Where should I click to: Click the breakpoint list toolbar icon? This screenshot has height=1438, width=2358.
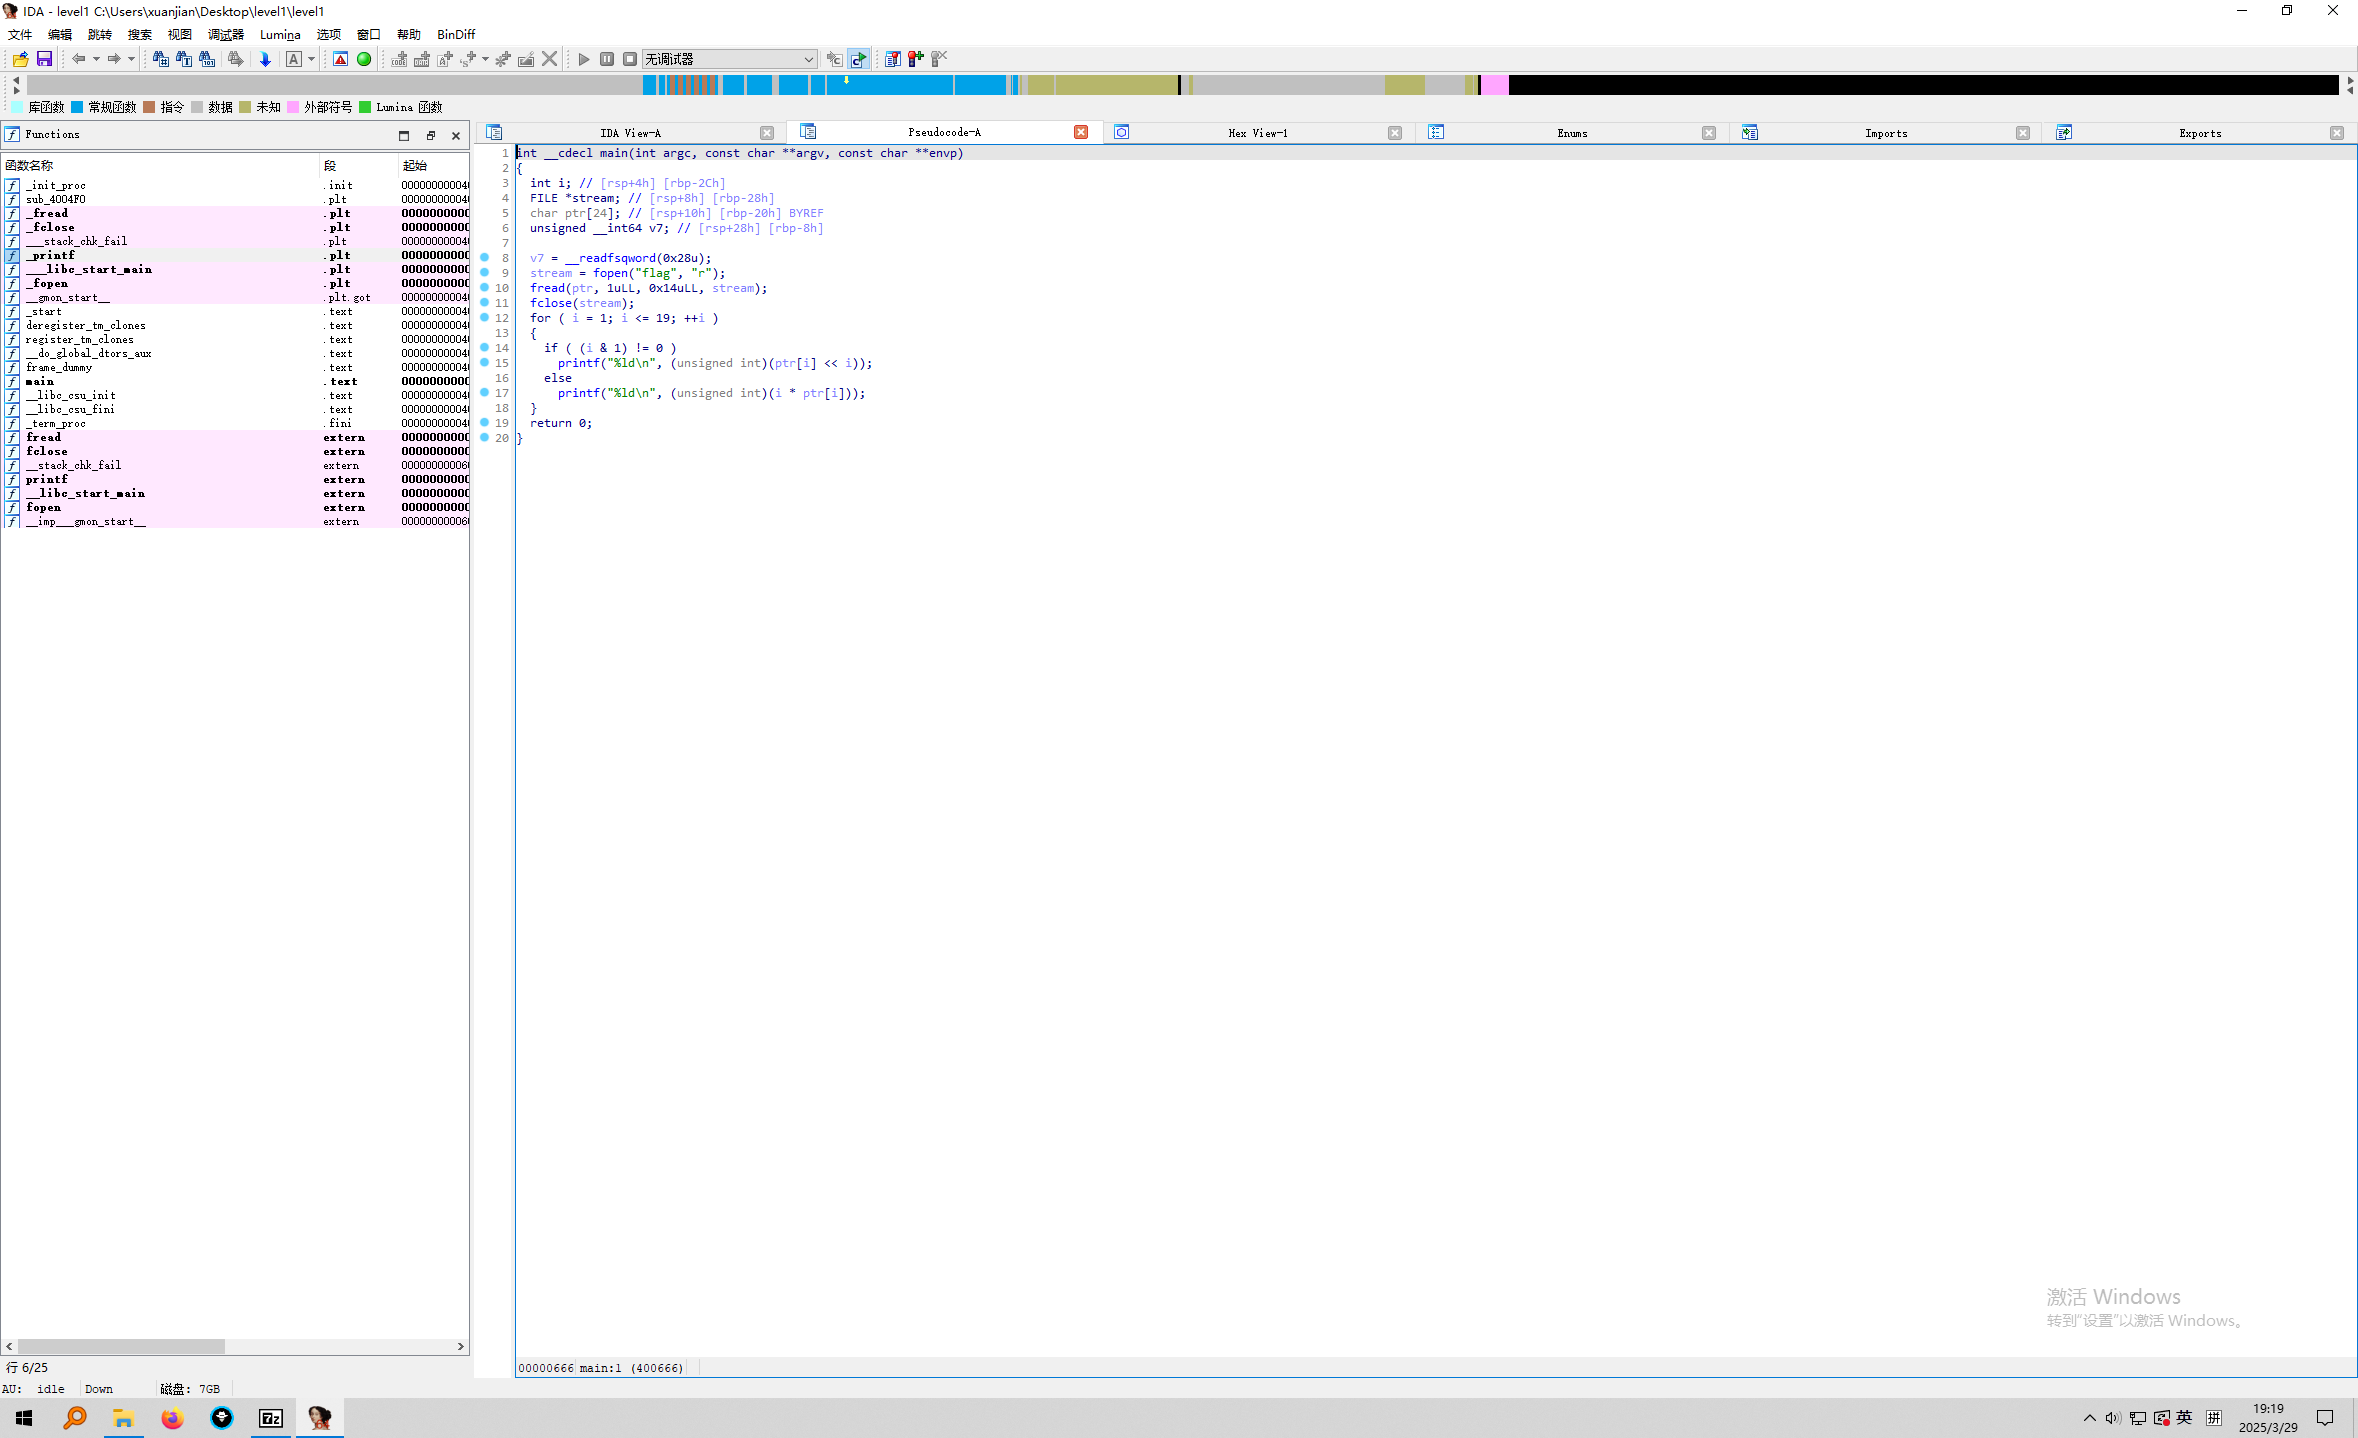tap(893, 59)
